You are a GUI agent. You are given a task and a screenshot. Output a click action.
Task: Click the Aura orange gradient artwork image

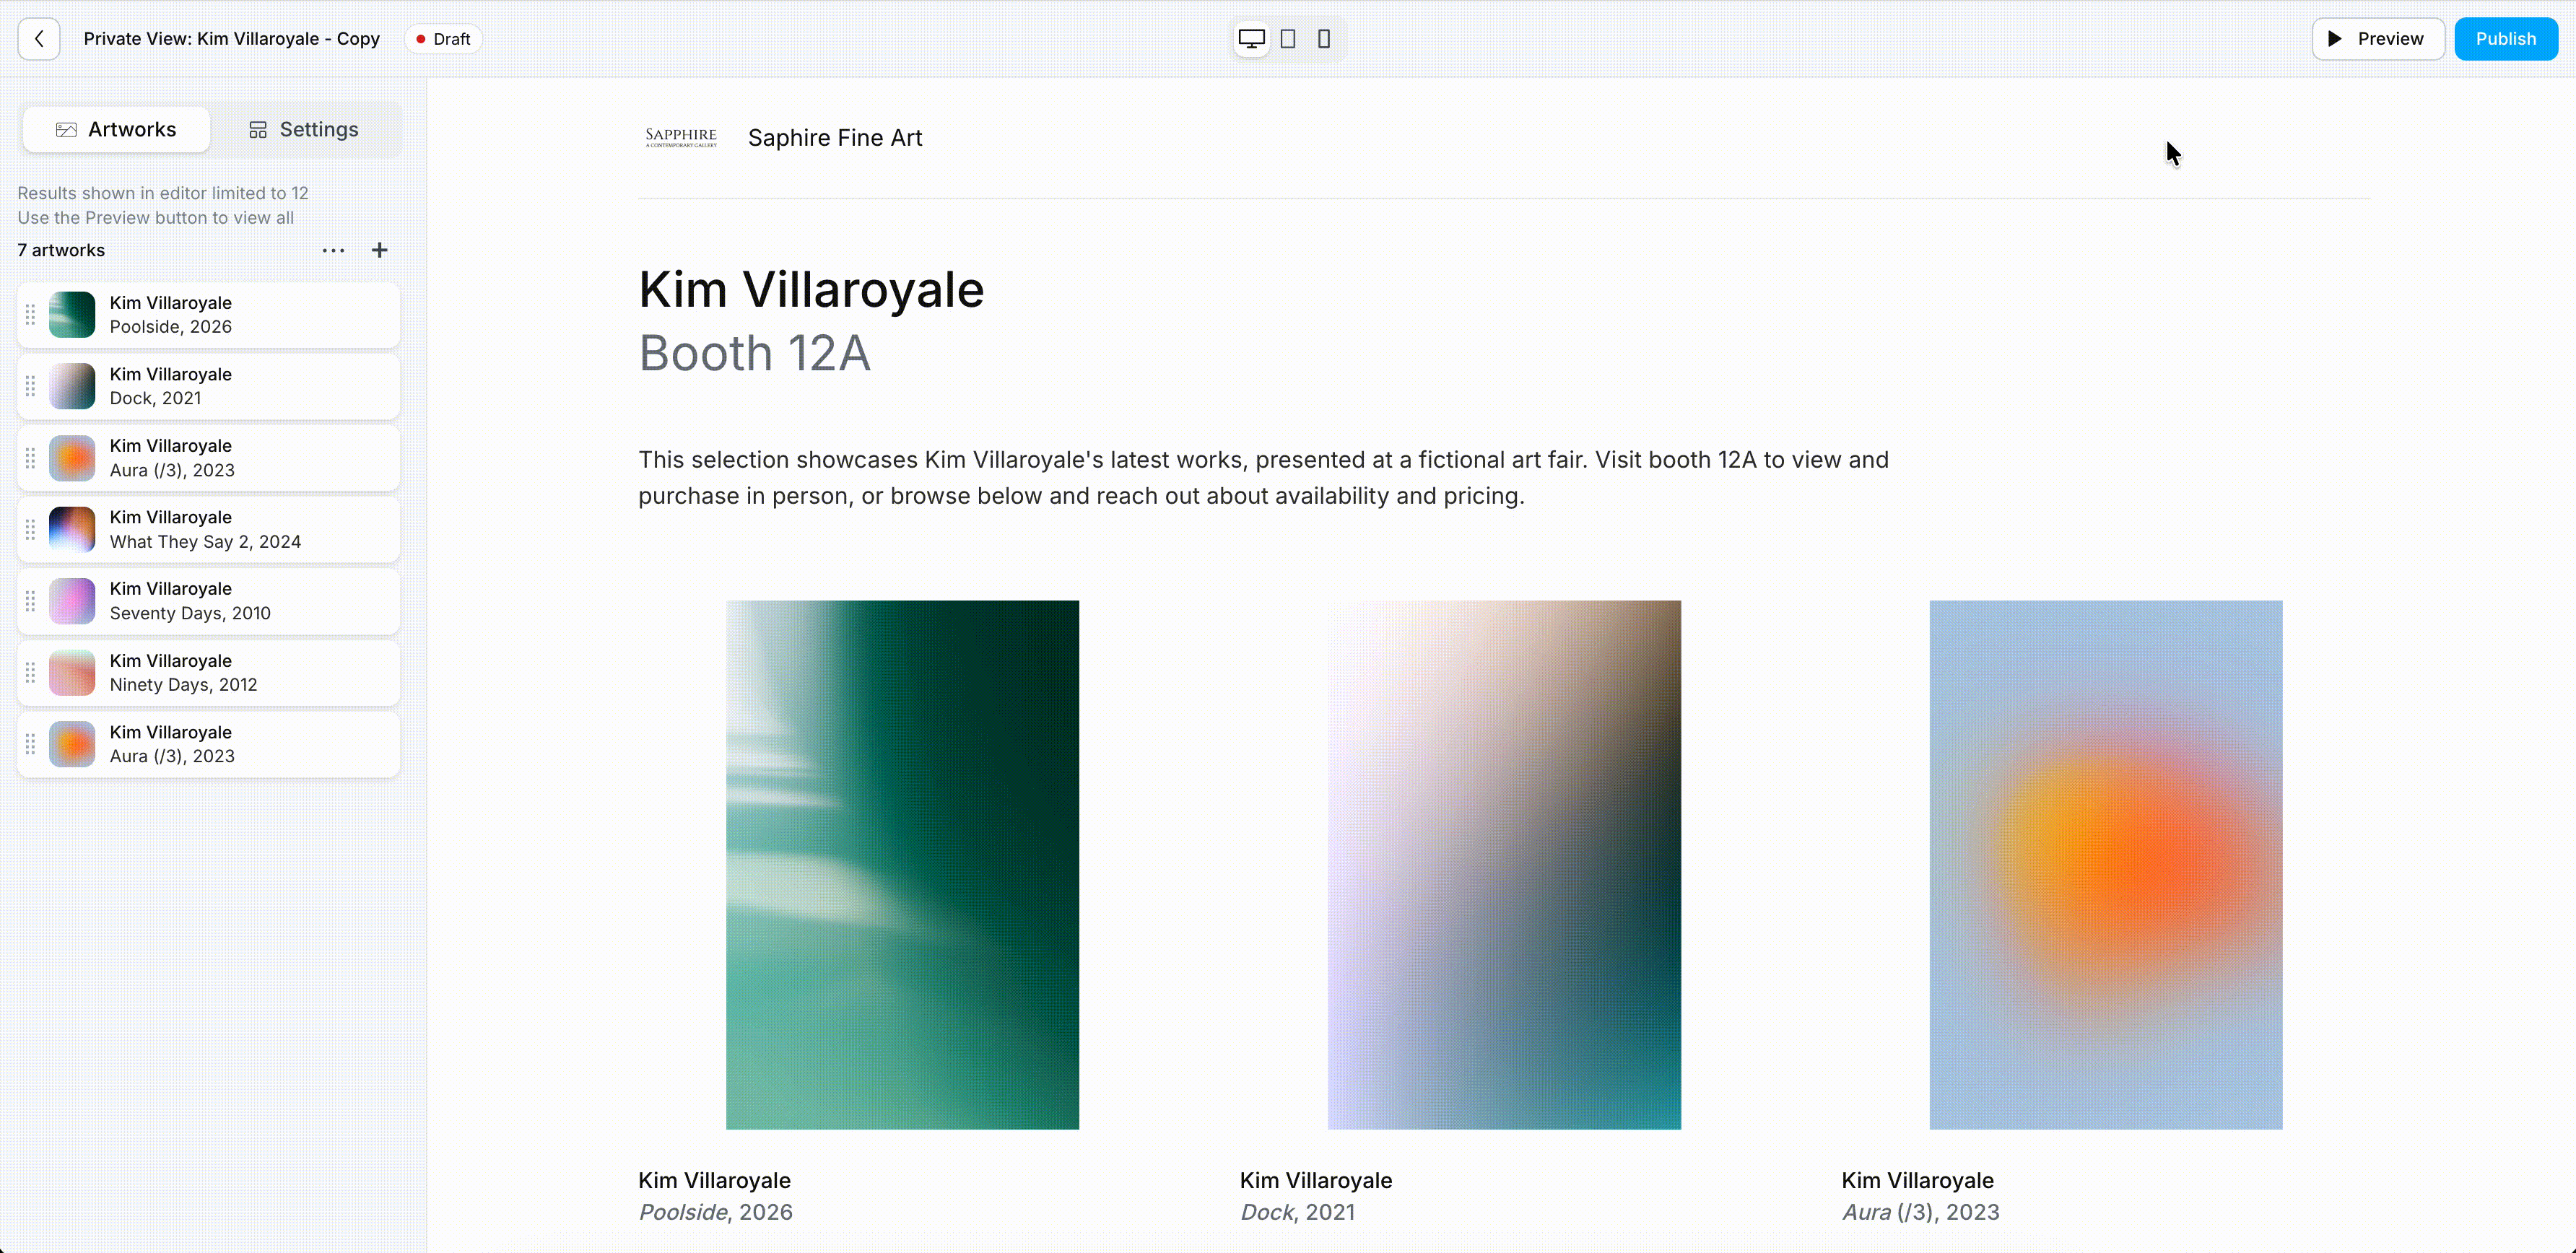[x=2105, y=865]
